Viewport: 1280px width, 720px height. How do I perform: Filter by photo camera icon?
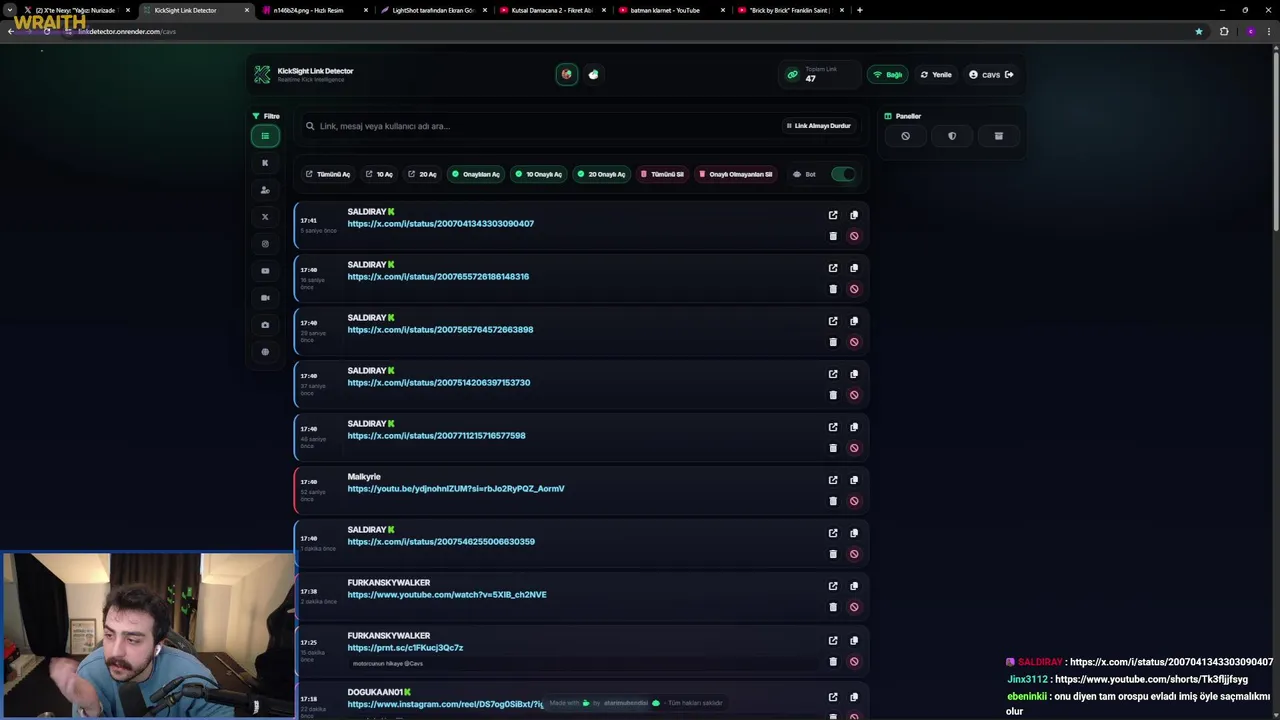tap(265, 325)
